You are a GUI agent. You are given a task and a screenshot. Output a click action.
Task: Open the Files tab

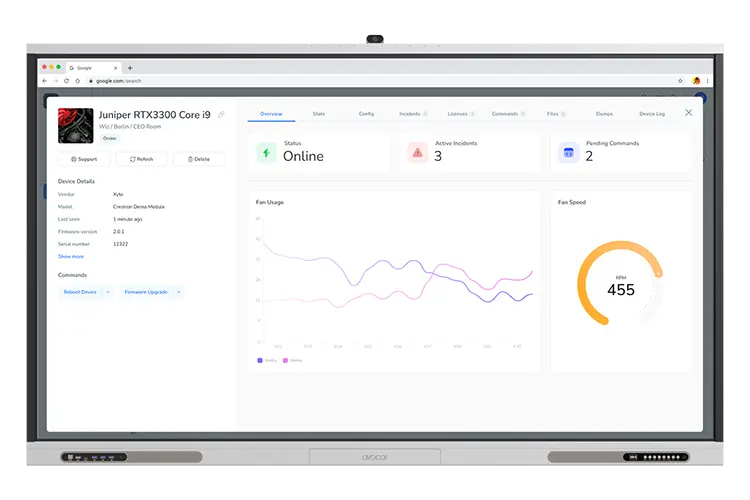tap(556, 114)
